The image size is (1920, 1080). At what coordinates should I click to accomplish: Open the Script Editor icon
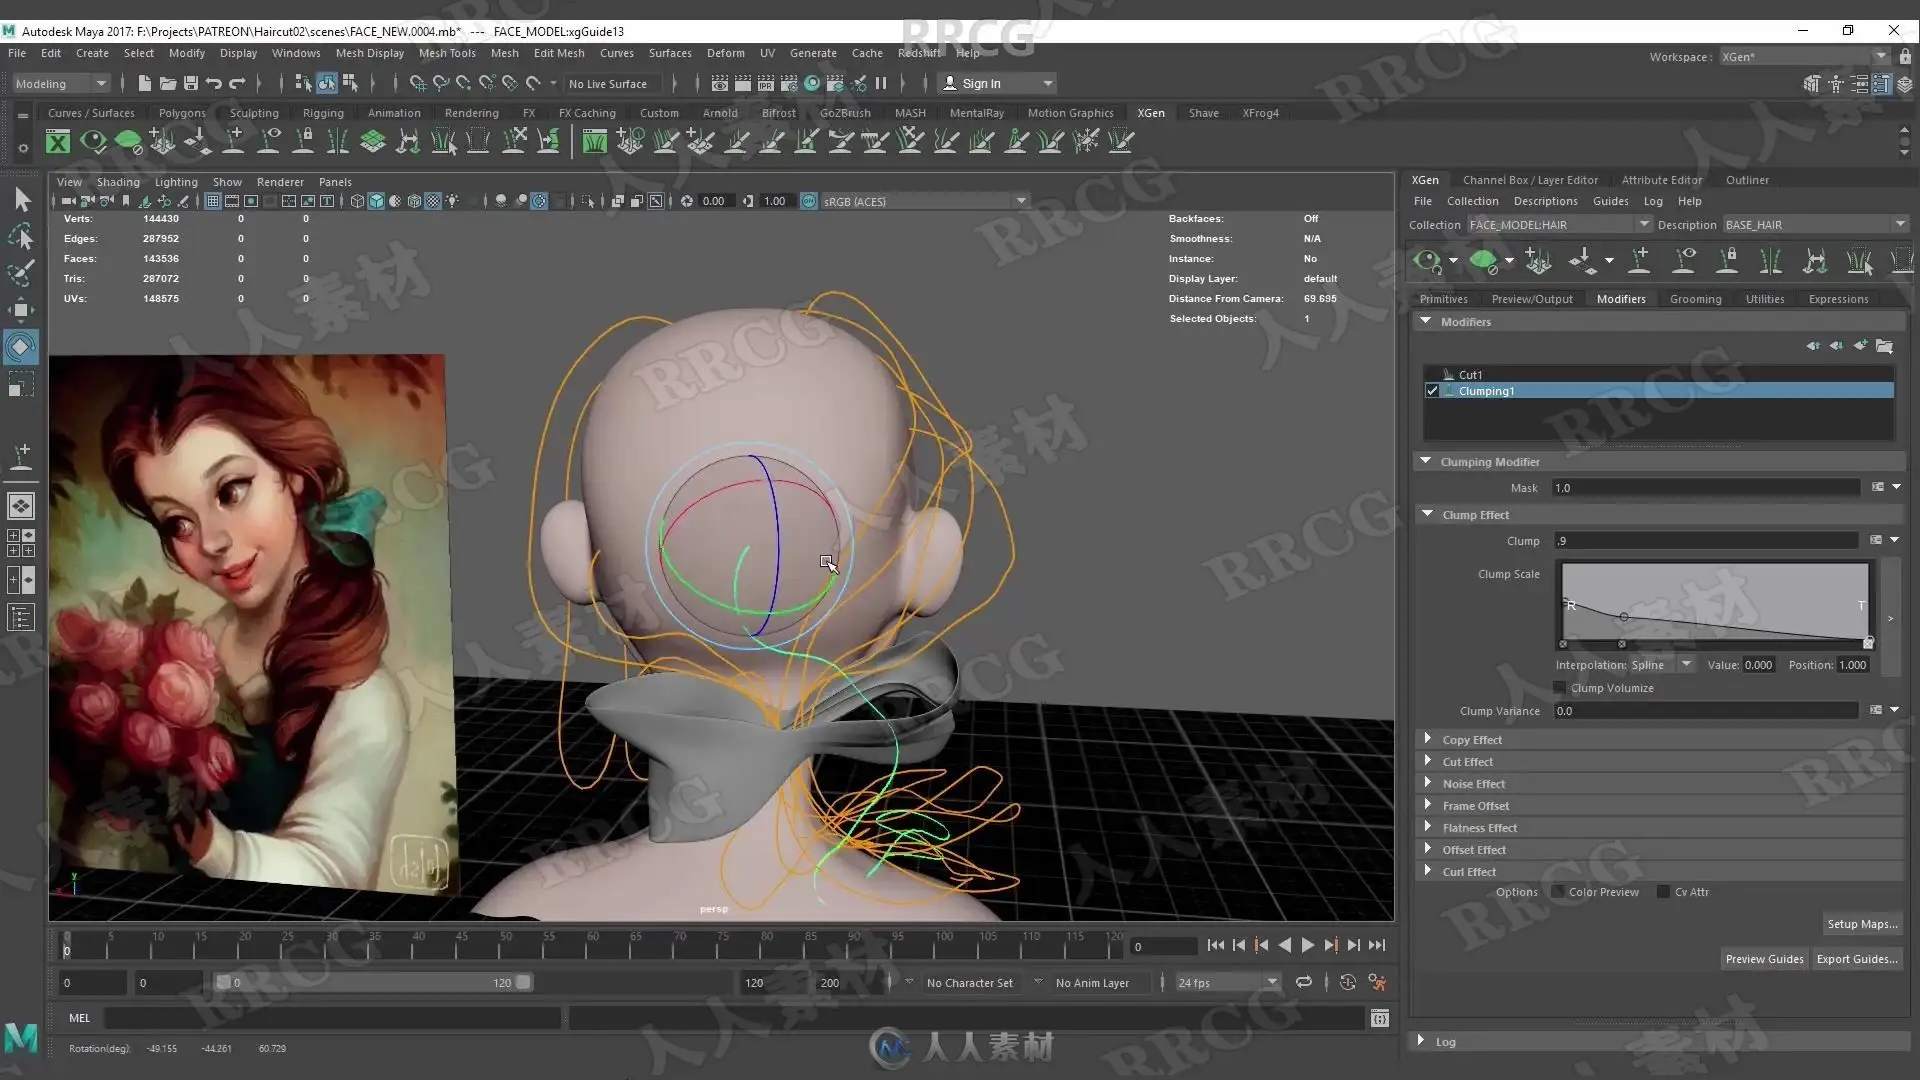(x=1380, y=1018)
